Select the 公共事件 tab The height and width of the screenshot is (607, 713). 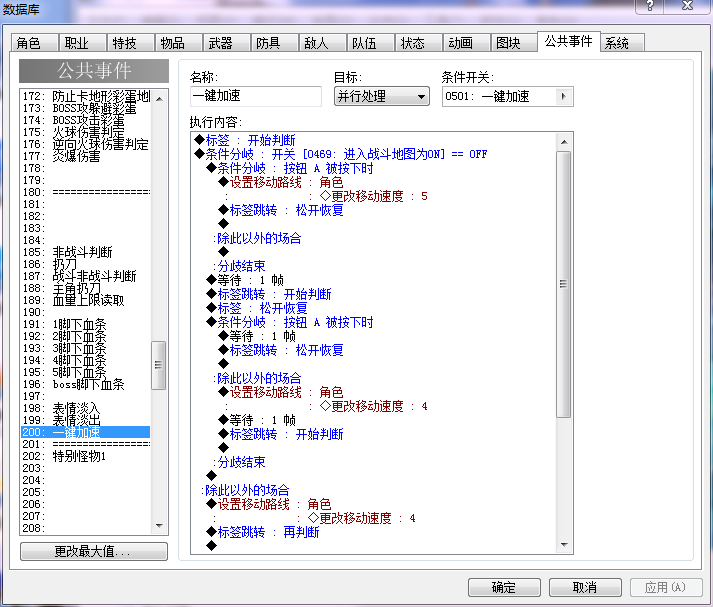click(x=569, y=41)
